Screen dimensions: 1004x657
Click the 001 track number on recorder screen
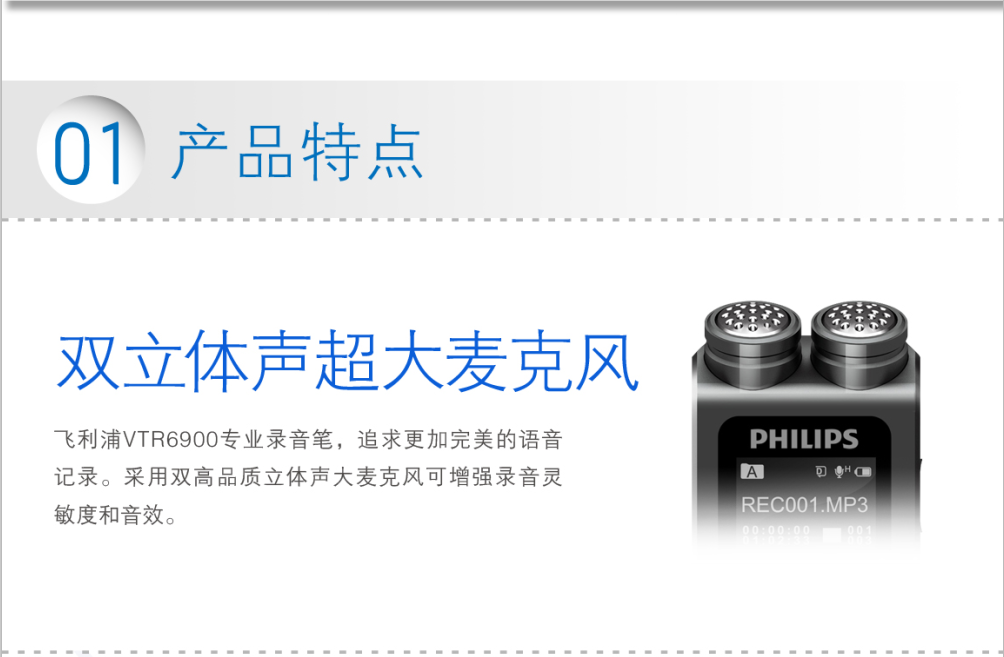[x=859, y=531]
